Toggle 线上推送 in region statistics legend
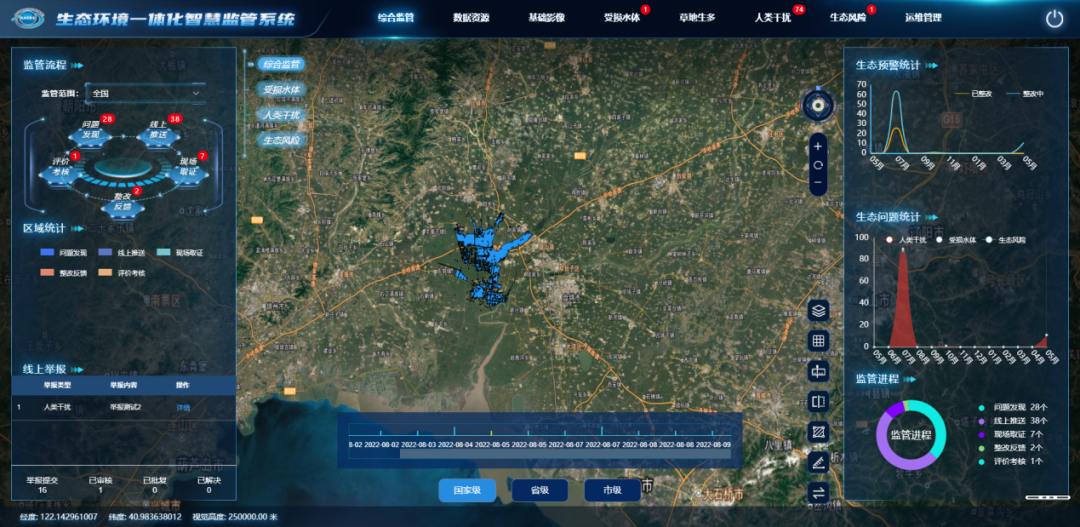This screenshot has width=1080, height=527. click(x=121, y=253)
